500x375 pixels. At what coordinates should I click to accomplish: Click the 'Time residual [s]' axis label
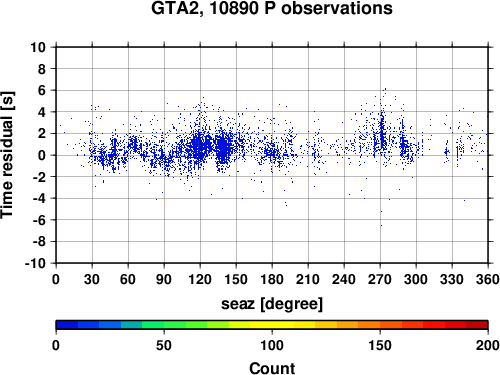click(8, 155)
